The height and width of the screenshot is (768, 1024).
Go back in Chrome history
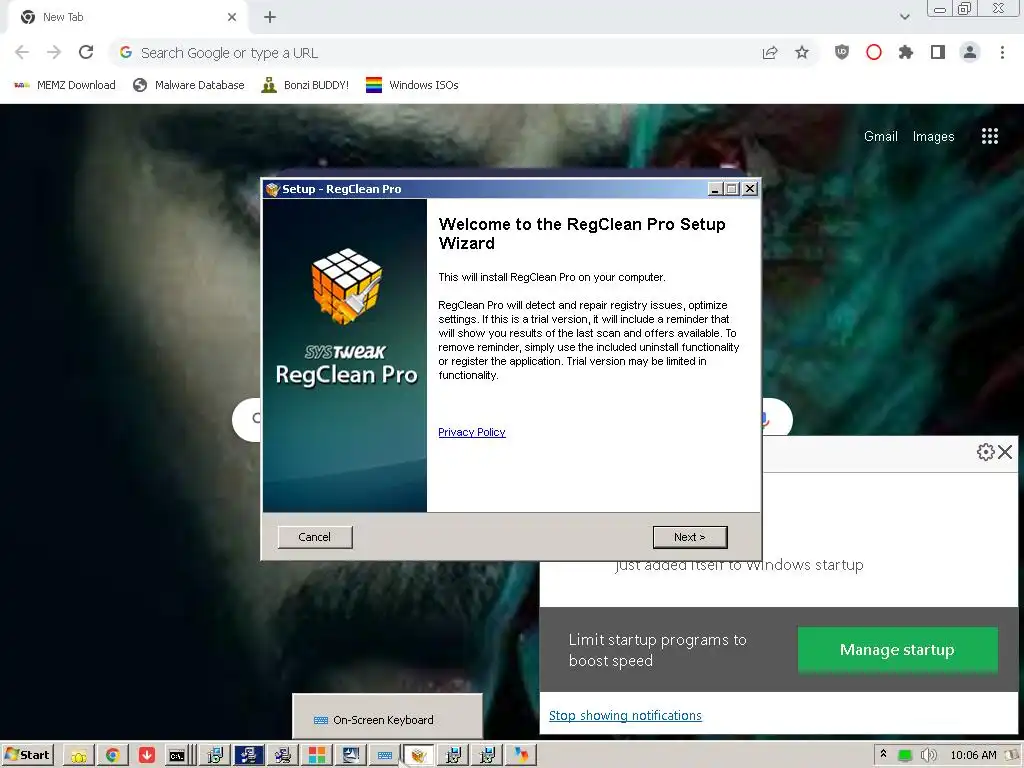(22, 52)
